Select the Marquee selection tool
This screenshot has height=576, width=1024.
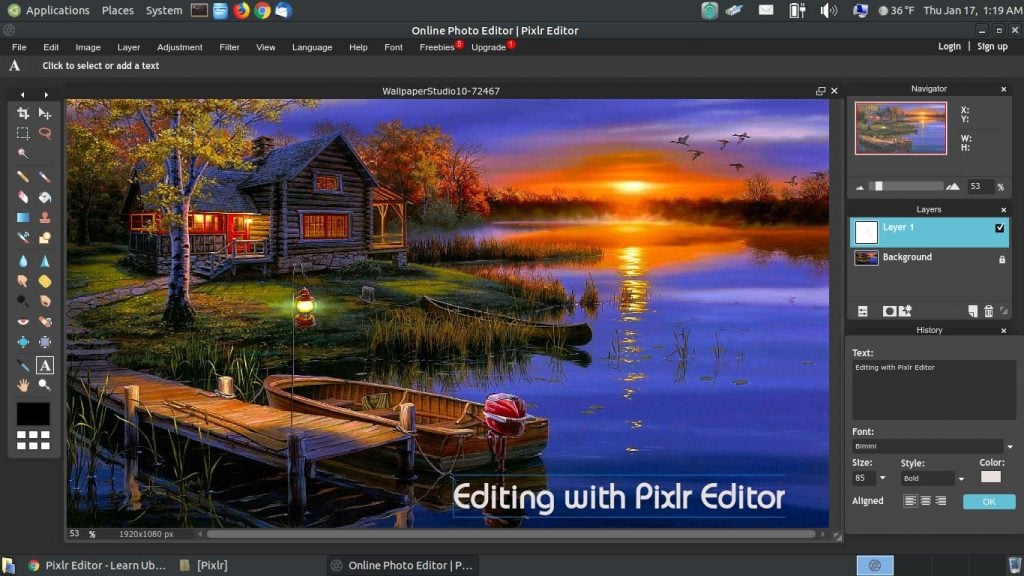coord(23,133)
